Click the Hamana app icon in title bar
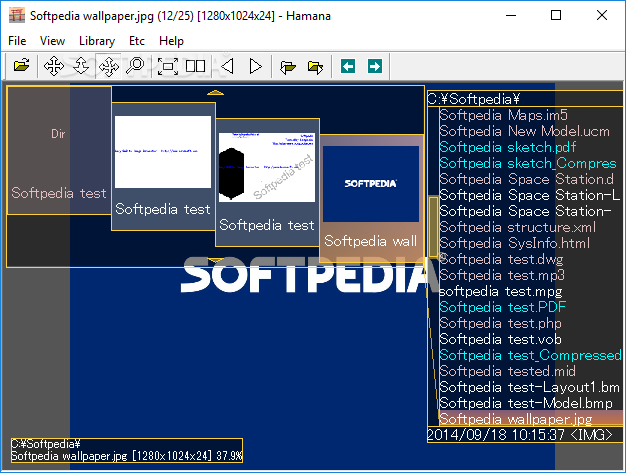Viewport: 626px width, 473px height. click(17, 16)
